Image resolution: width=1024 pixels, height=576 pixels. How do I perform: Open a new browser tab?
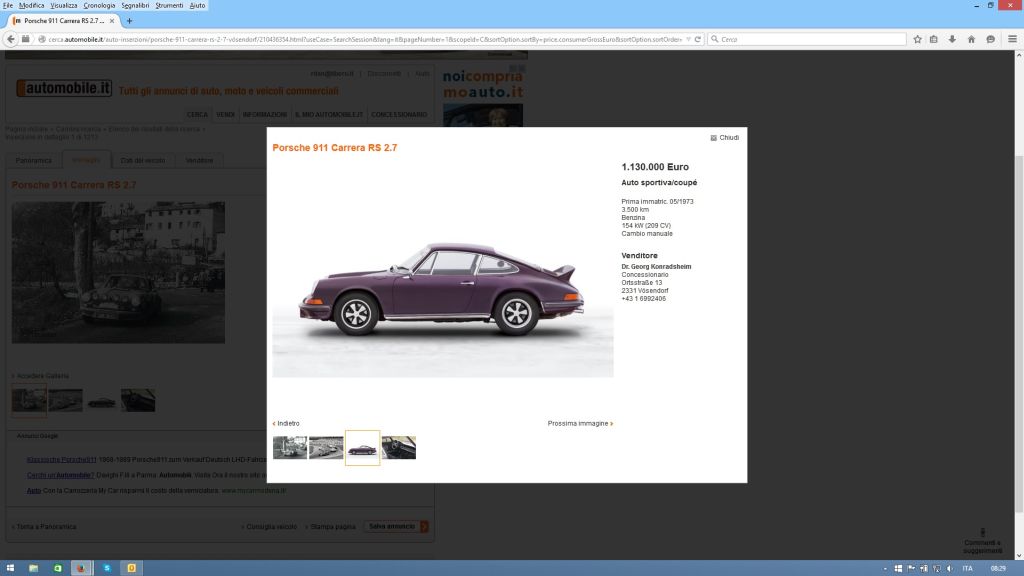pyautogui.click(x=129, y=21)
